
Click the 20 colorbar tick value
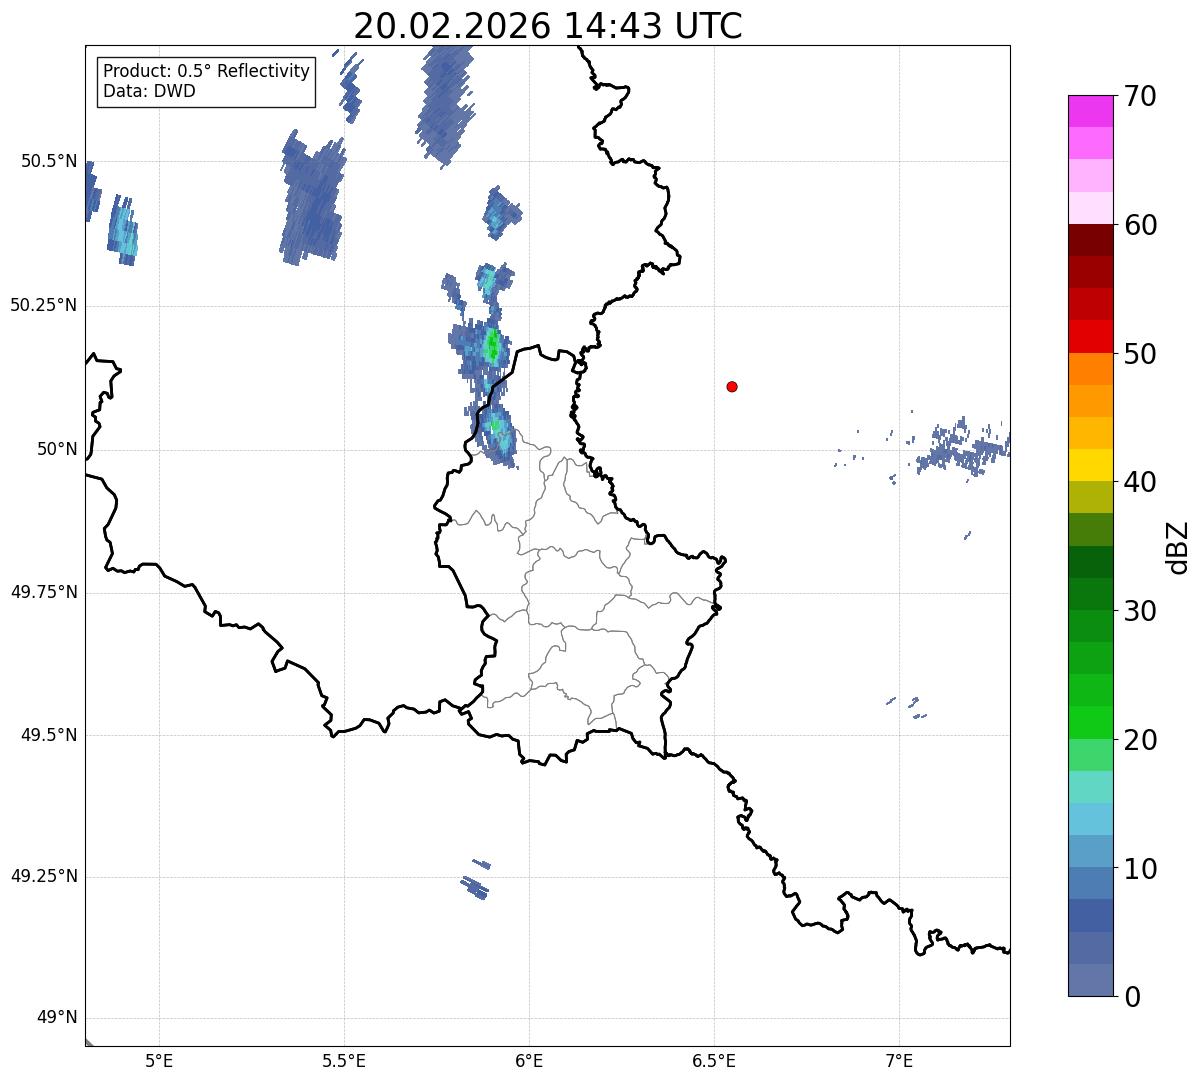click(1139, 740)
